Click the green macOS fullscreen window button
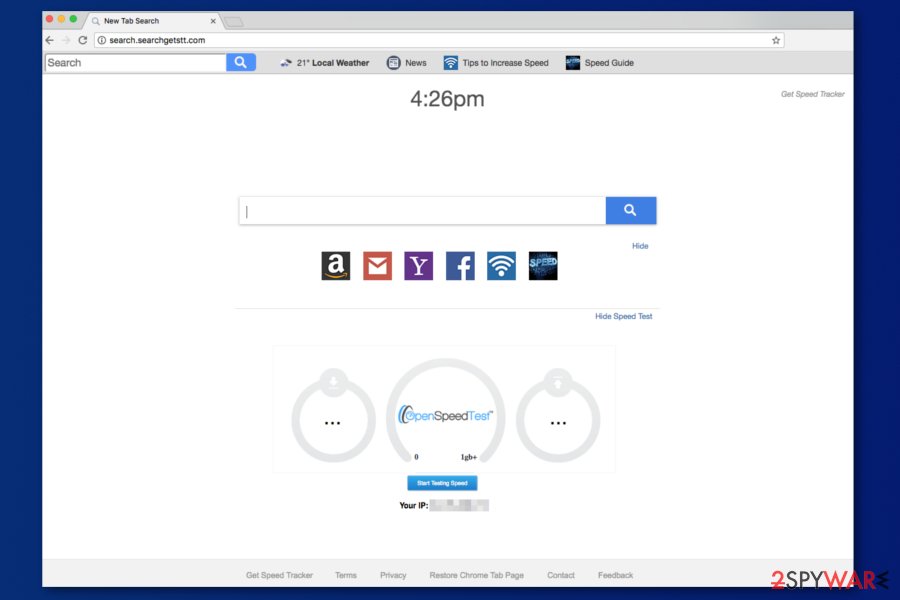The image size is (900, 600). (x=73, y=19)
